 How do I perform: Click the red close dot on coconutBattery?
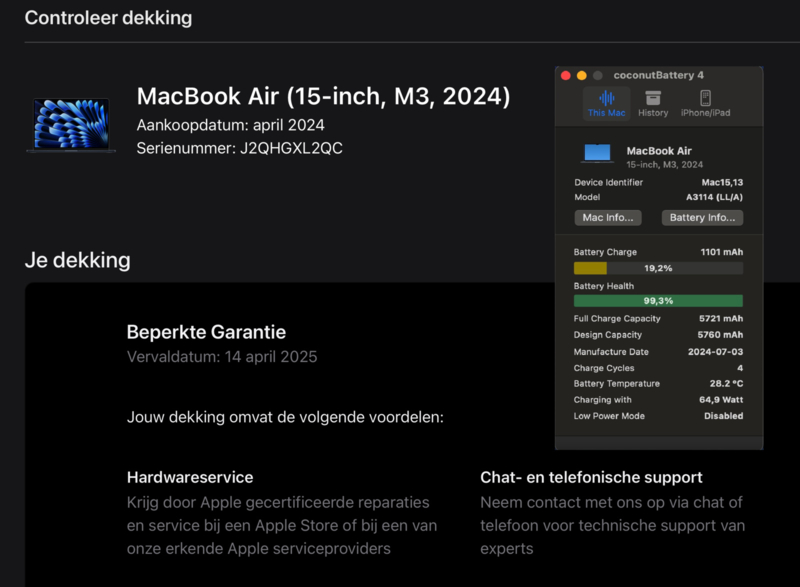[x=566, y=75]
